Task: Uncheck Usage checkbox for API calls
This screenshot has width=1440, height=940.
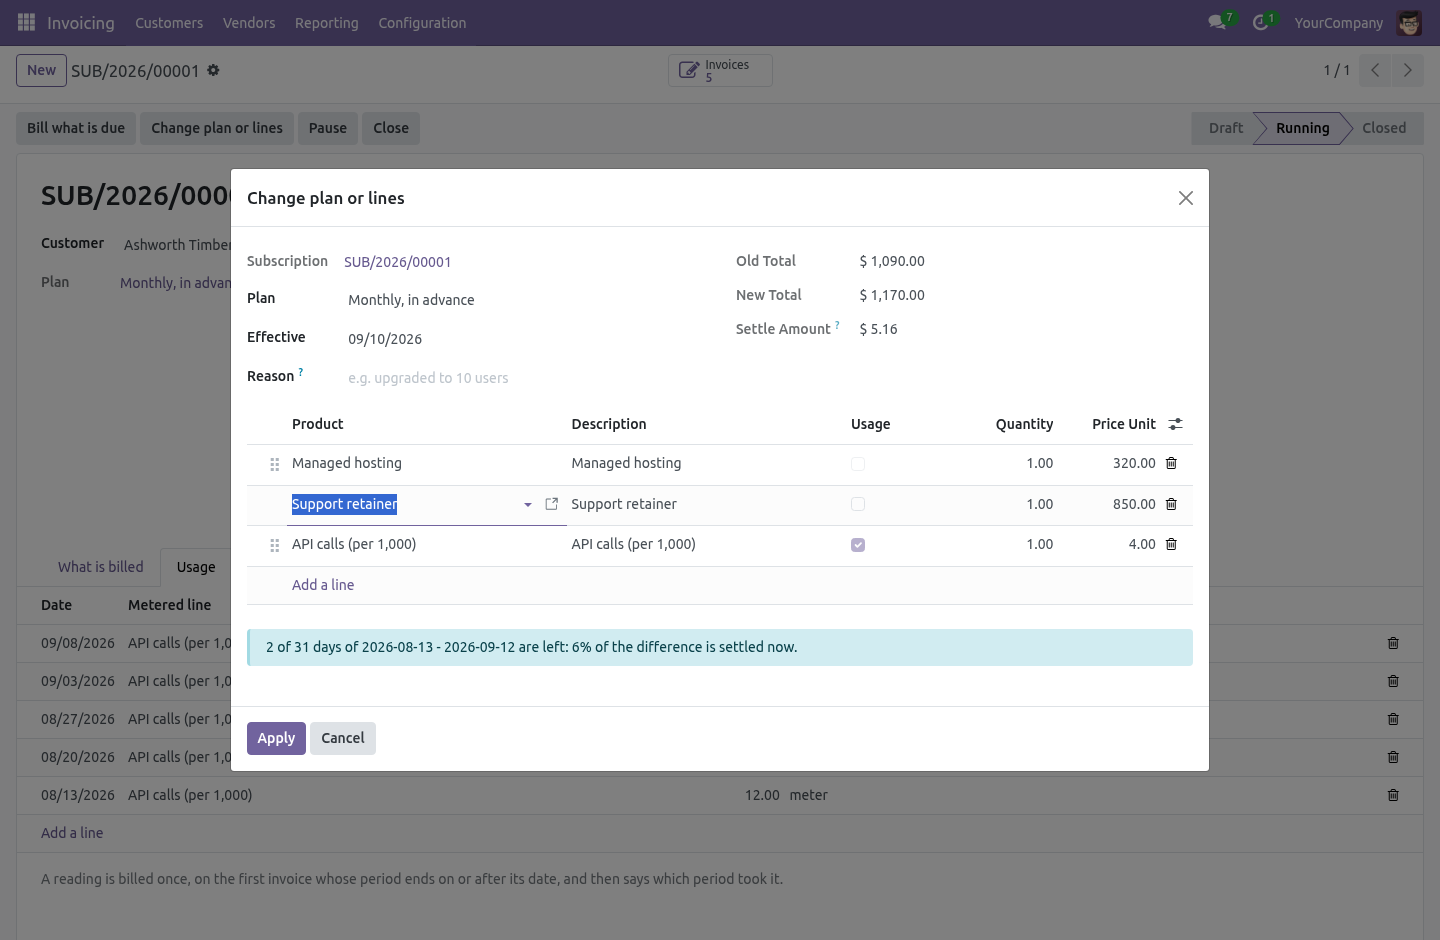Action: pyautogui.click(x=858, y=545)
